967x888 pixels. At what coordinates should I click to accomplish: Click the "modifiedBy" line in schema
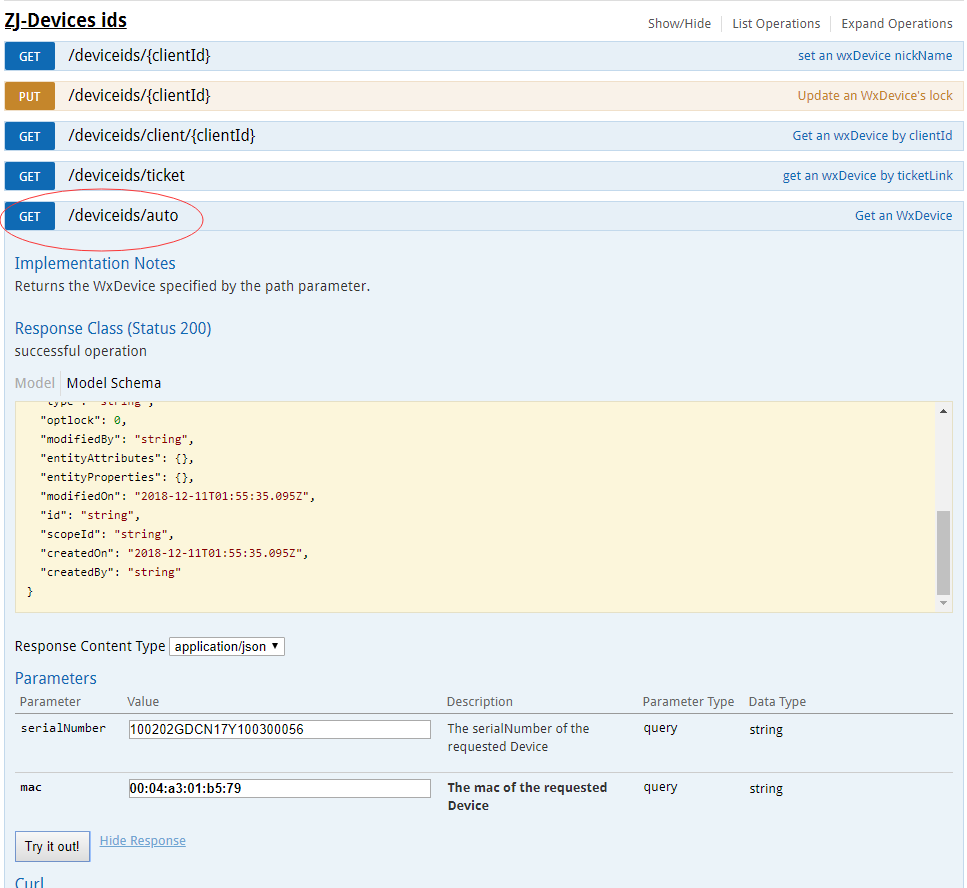(x=117, y=440)
